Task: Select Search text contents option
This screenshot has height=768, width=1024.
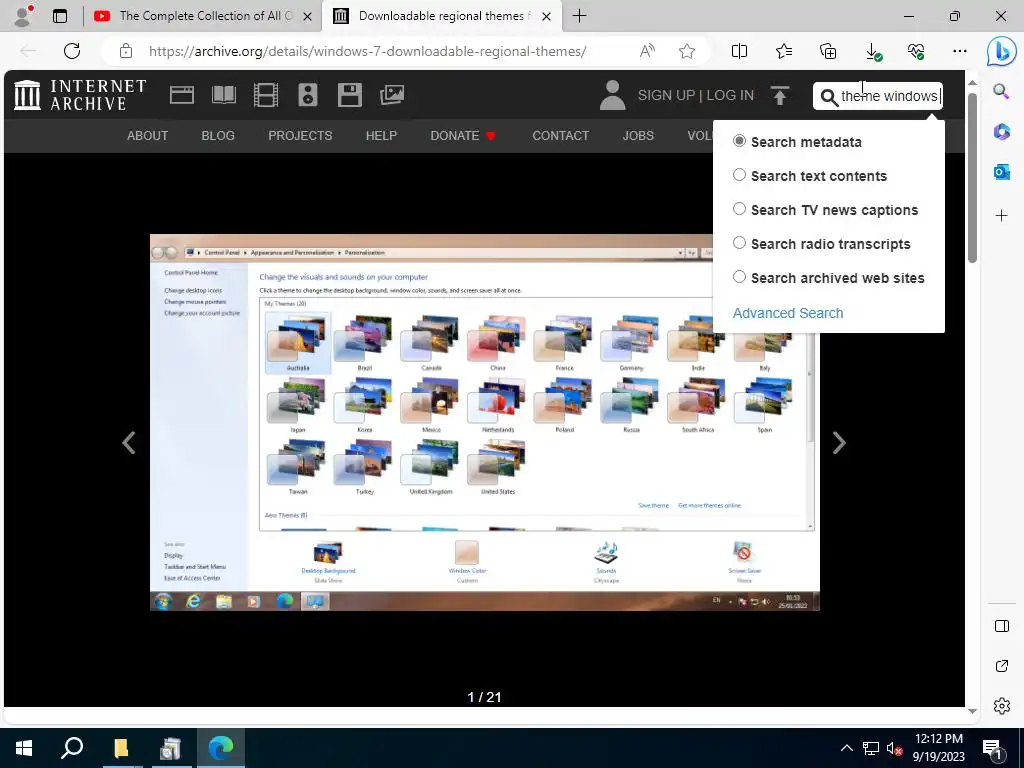Action: [810, 176]
